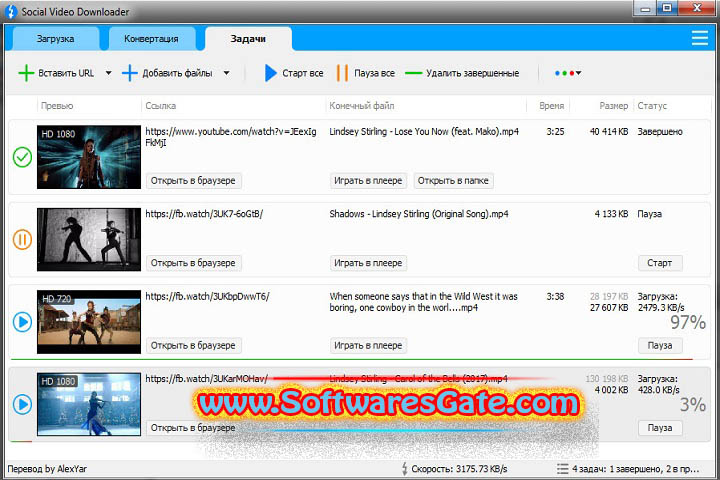Viewport: 720px width, 480px height.
Task: Click the Время column header
Action: (551, 106)
